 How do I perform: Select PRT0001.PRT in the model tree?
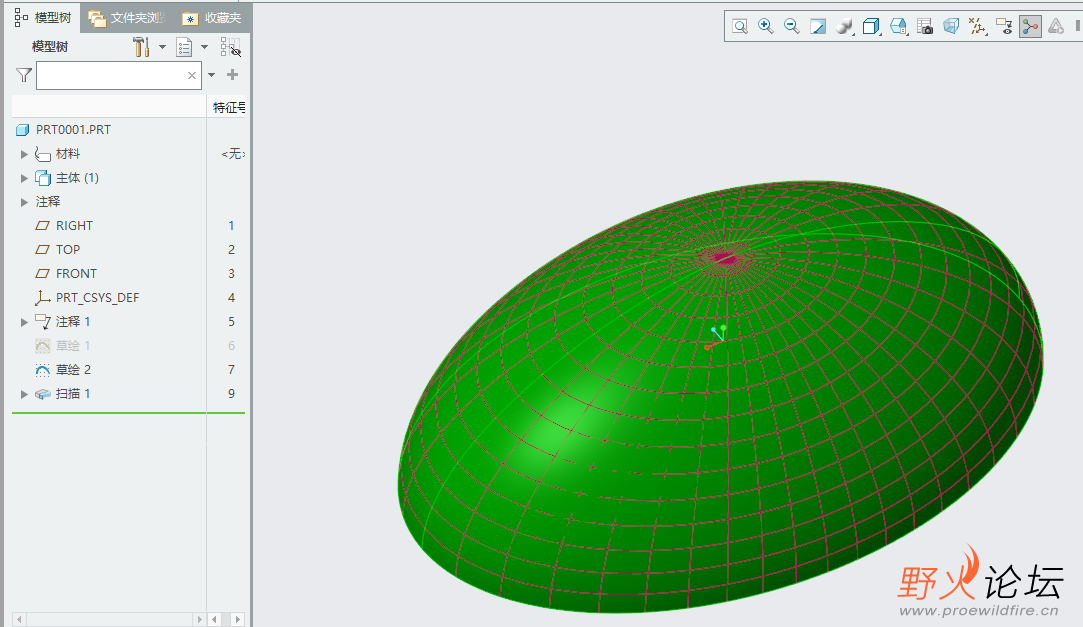click(x=73, y=130)
